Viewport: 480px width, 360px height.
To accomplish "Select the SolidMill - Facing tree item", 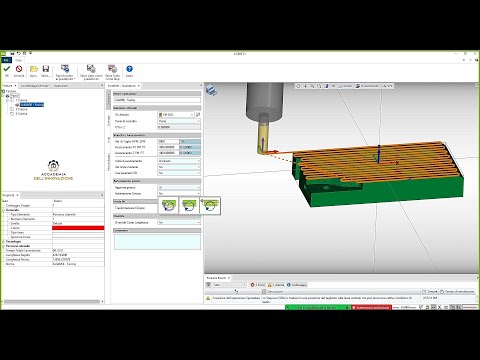I will [32, 105].
